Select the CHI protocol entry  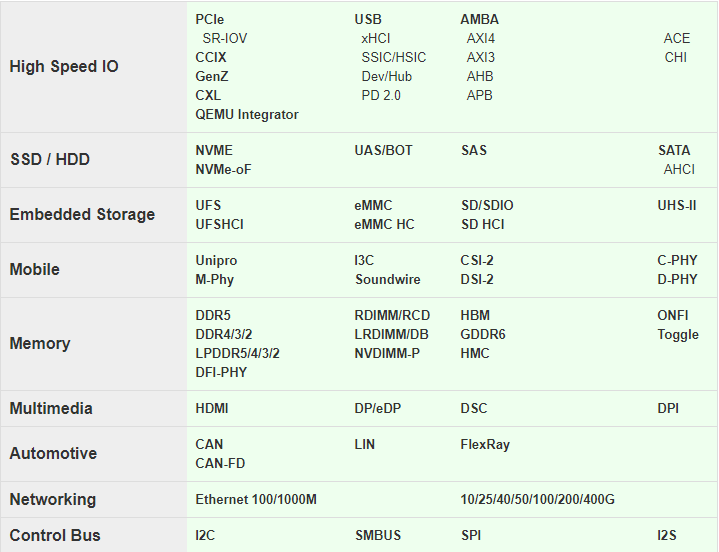(676, 57)
